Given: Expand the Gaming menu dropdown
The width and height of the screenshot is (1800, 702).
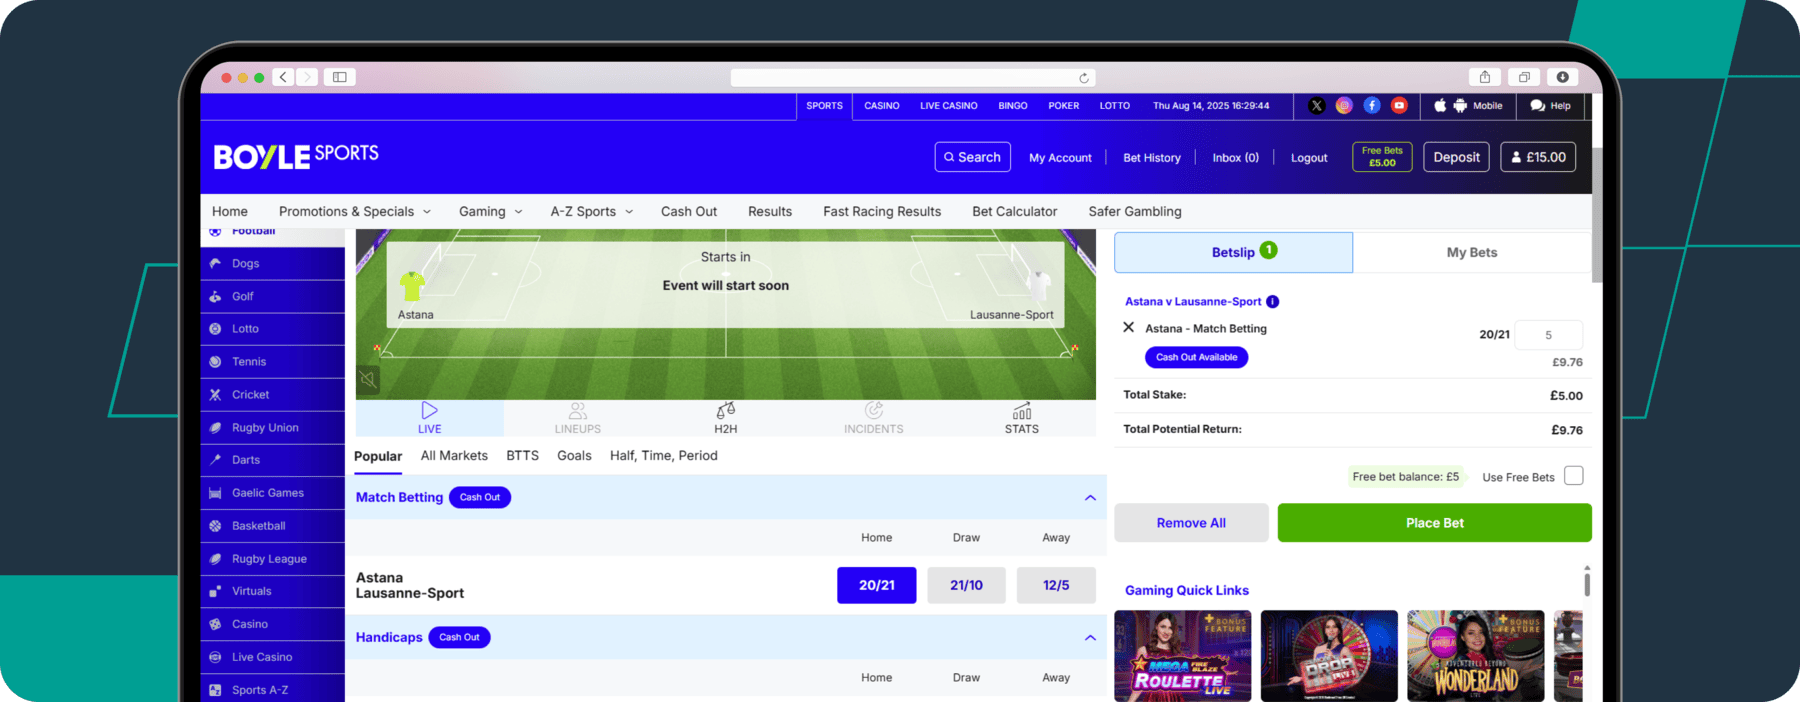Looking at the screenshot, I should pos(491,211).
